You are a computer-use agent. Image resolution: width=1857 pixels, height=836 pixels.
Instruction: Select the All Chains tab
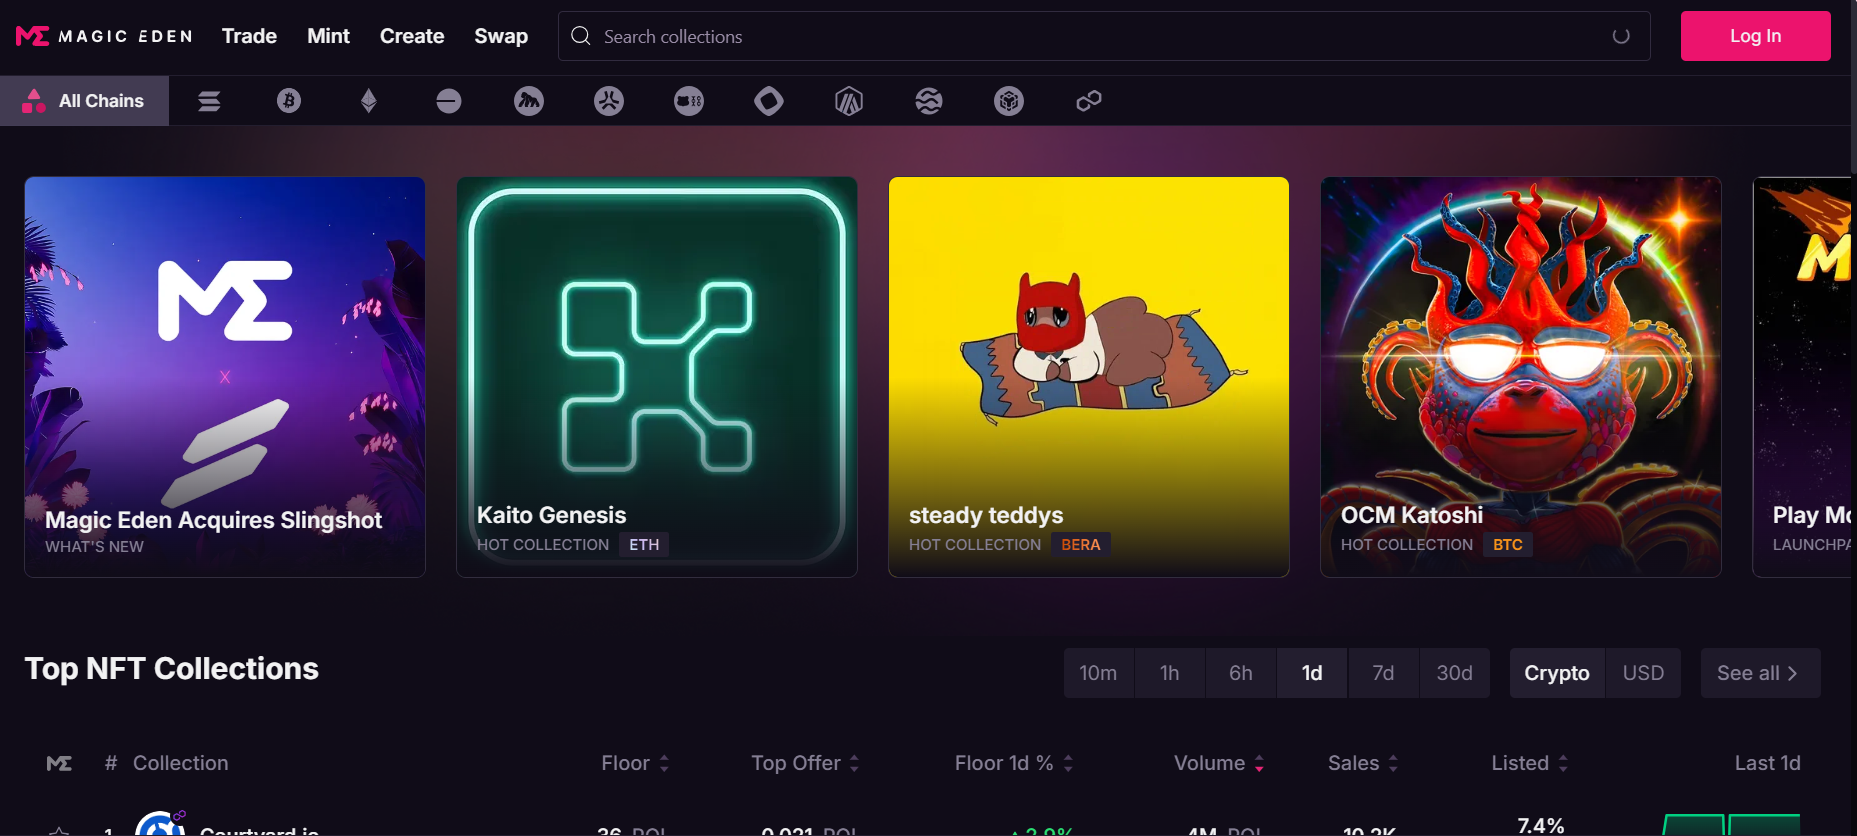click(x=84, y=101)
